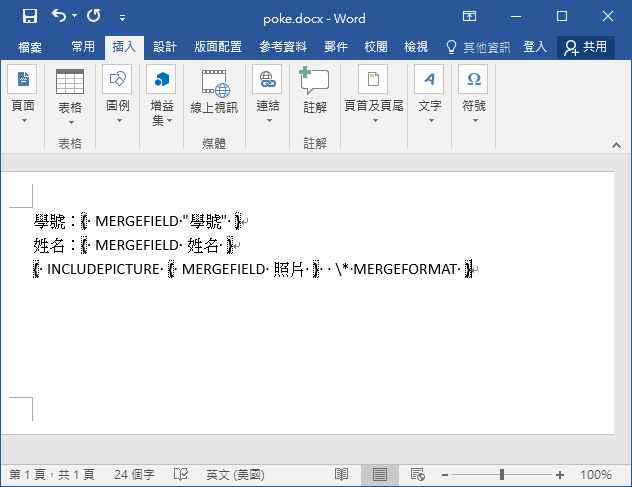Open the undo history dropdown arrow
632x487 pixels.
75,16
